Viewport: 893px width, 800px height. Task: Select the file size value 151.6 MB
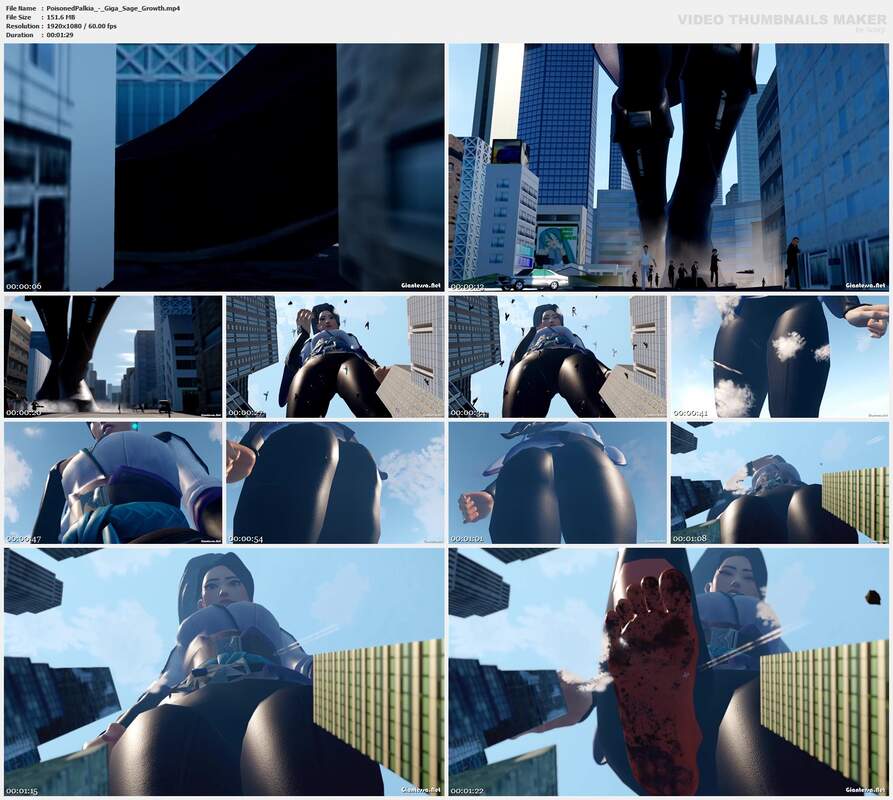(61, 17)
